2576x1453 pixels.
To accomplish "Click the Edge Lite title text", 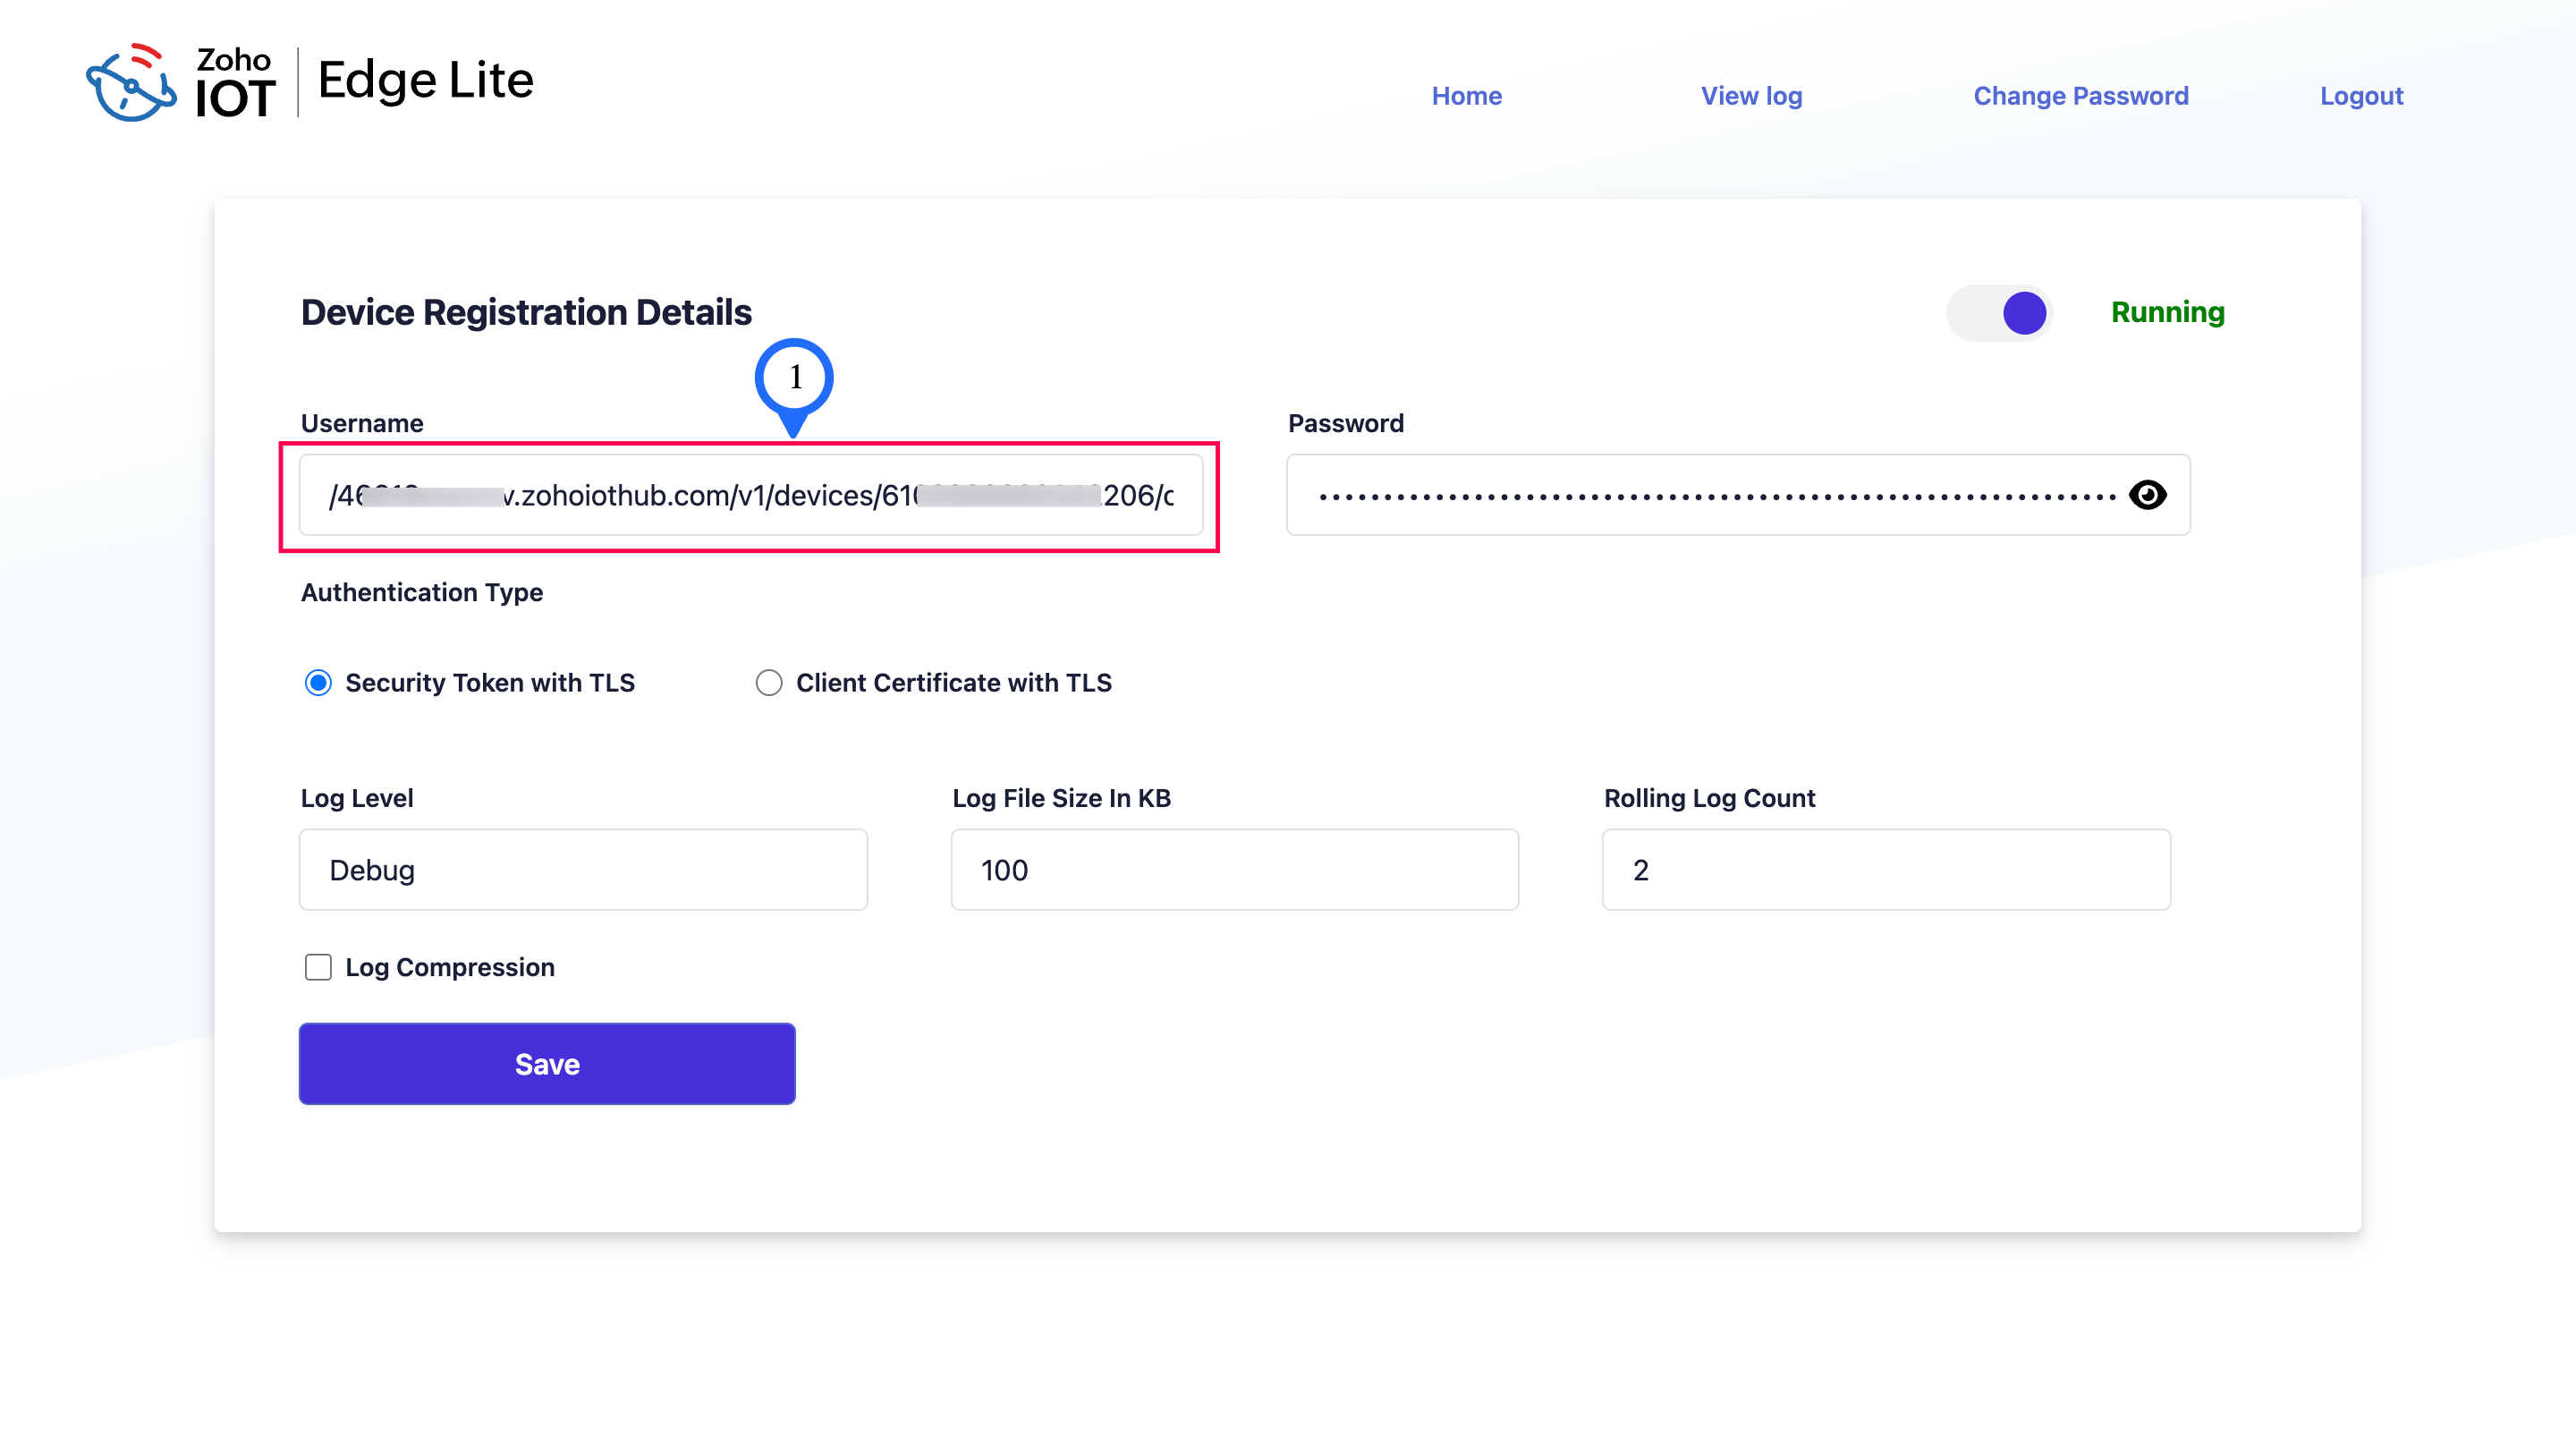I will pos(426,80).
